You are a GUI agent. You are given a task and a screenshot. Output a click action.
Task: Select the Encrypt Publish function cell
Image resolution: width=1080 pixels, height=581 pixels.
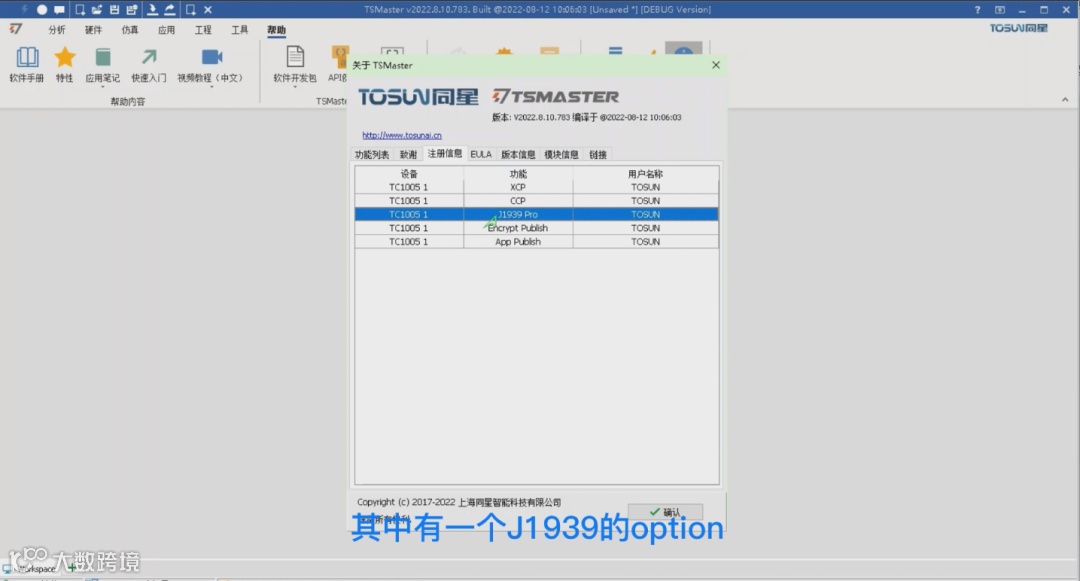(x=518, y=228)
